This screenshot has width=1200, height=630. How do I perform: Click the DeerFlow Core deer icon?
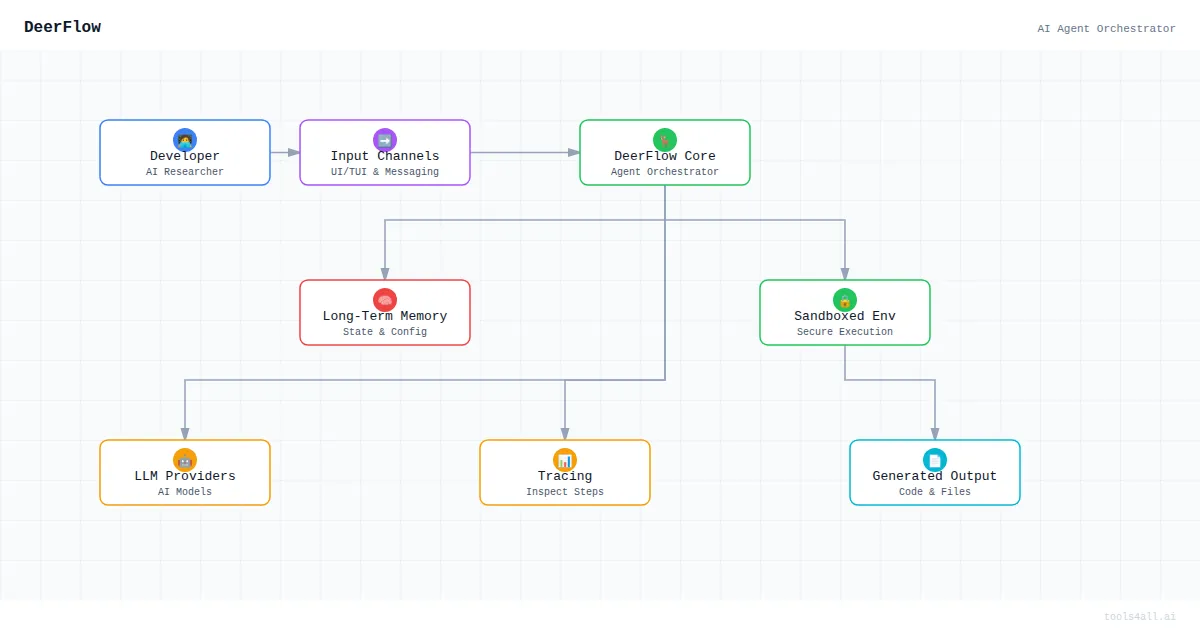pos(665,140)
